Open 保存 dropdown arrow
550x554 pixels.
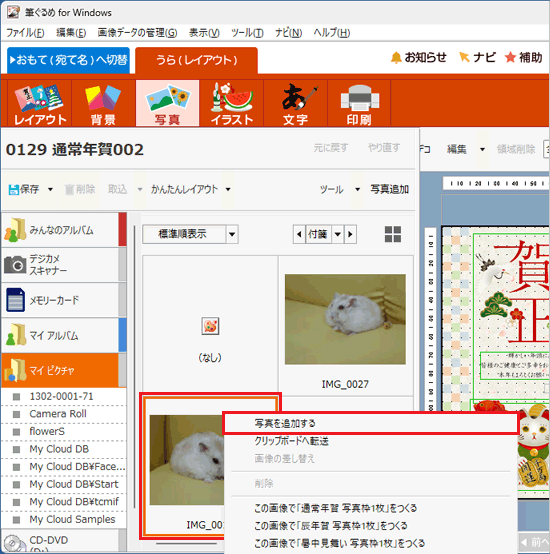pos(51,189)
